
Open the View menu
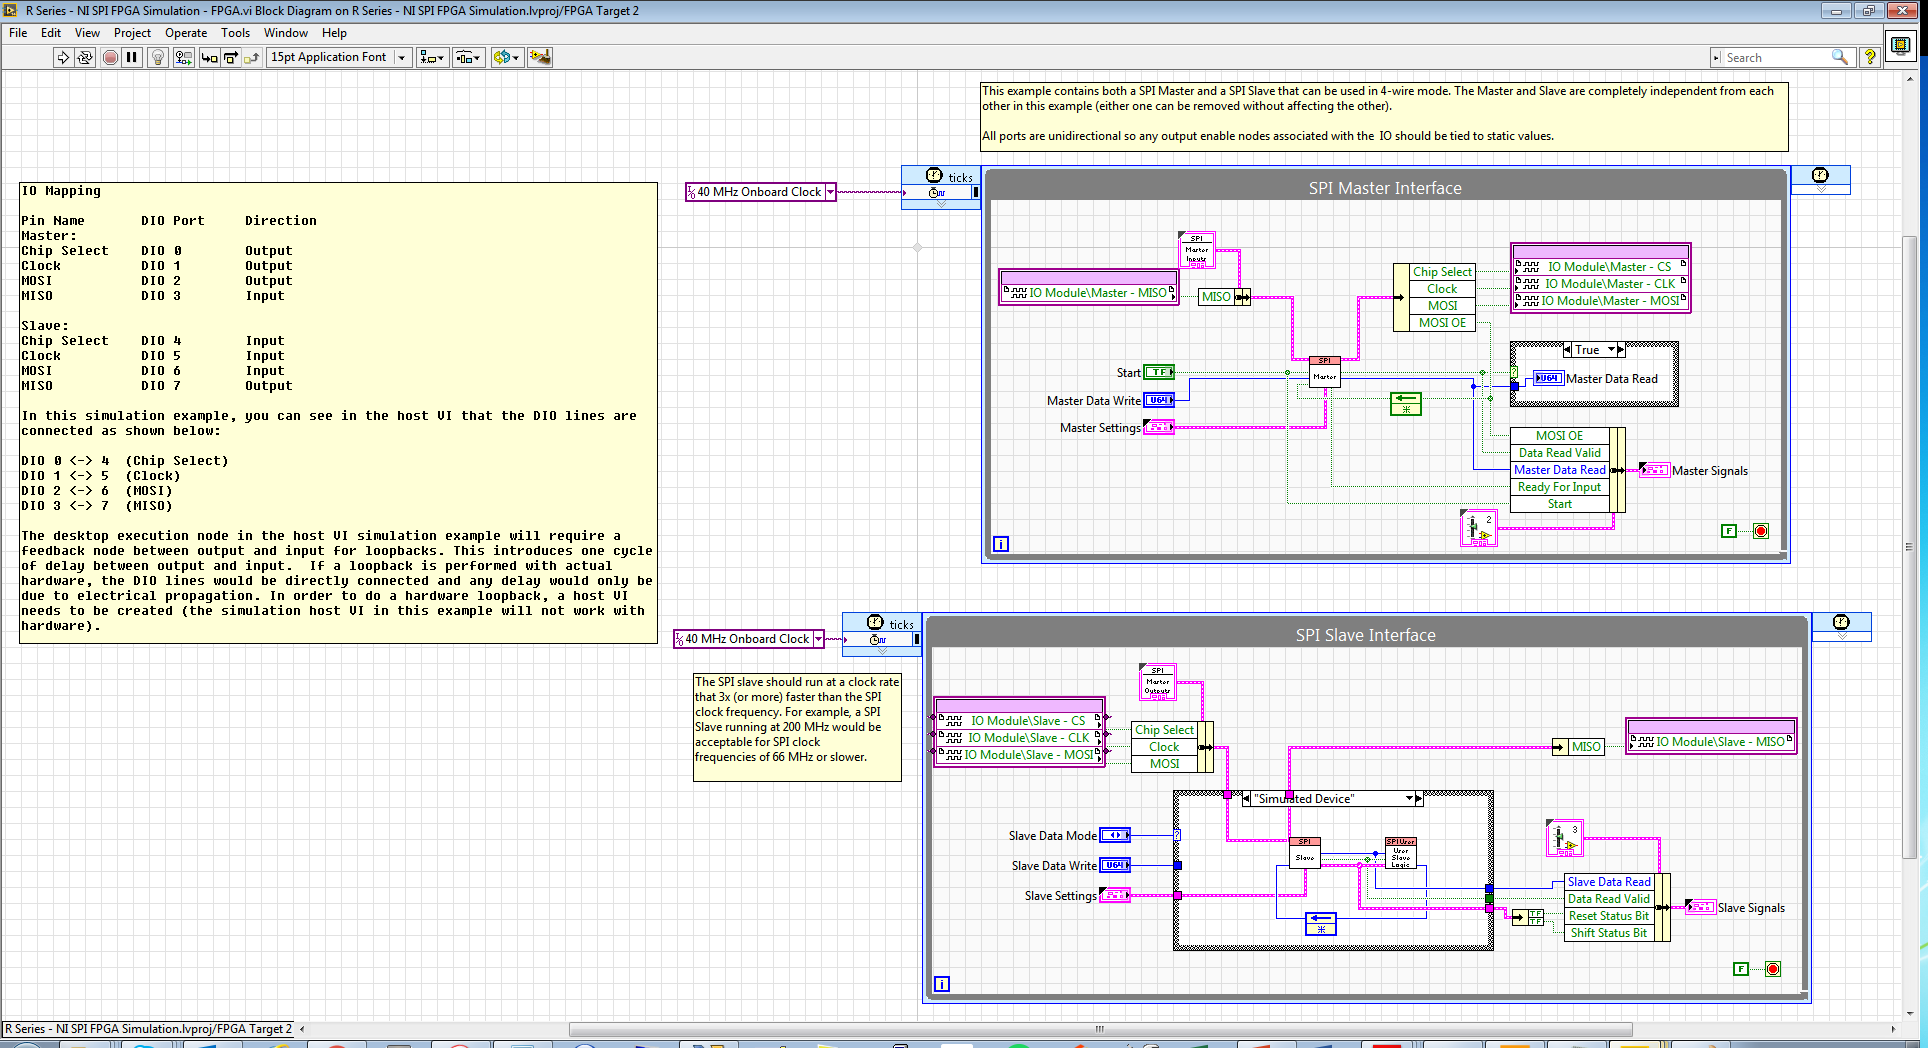[88, 33]
